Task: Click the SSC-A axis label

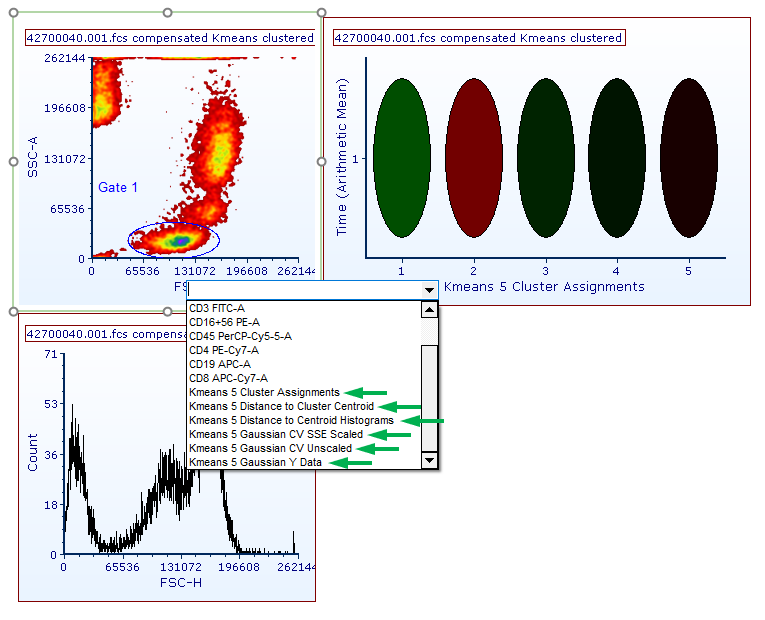Action: 32,157
